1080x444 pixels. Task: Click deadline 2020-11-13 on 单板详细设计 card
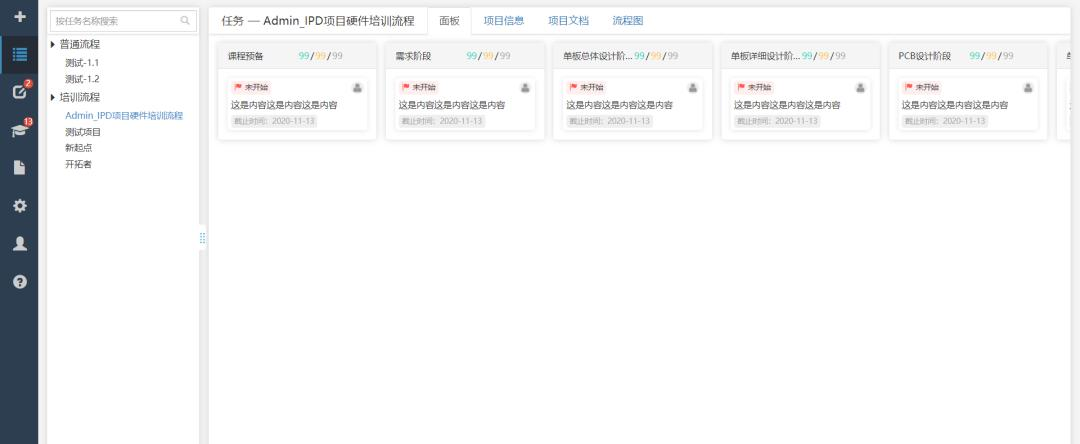[777, 121]
